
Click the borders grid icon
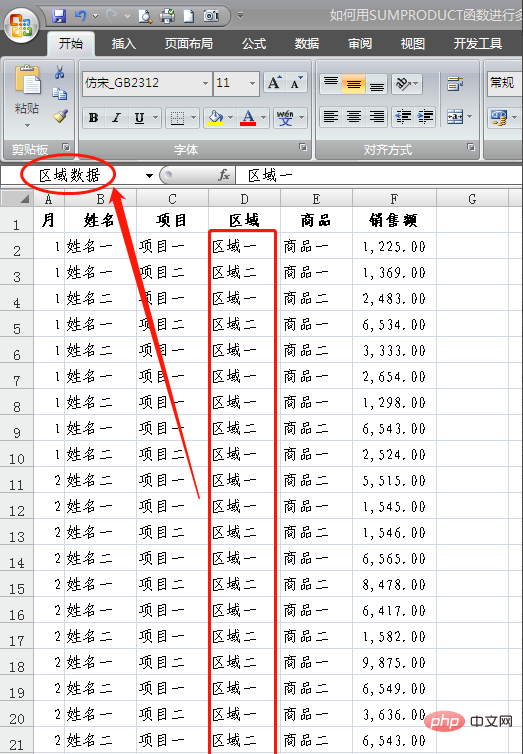click(x=177, y=117)
